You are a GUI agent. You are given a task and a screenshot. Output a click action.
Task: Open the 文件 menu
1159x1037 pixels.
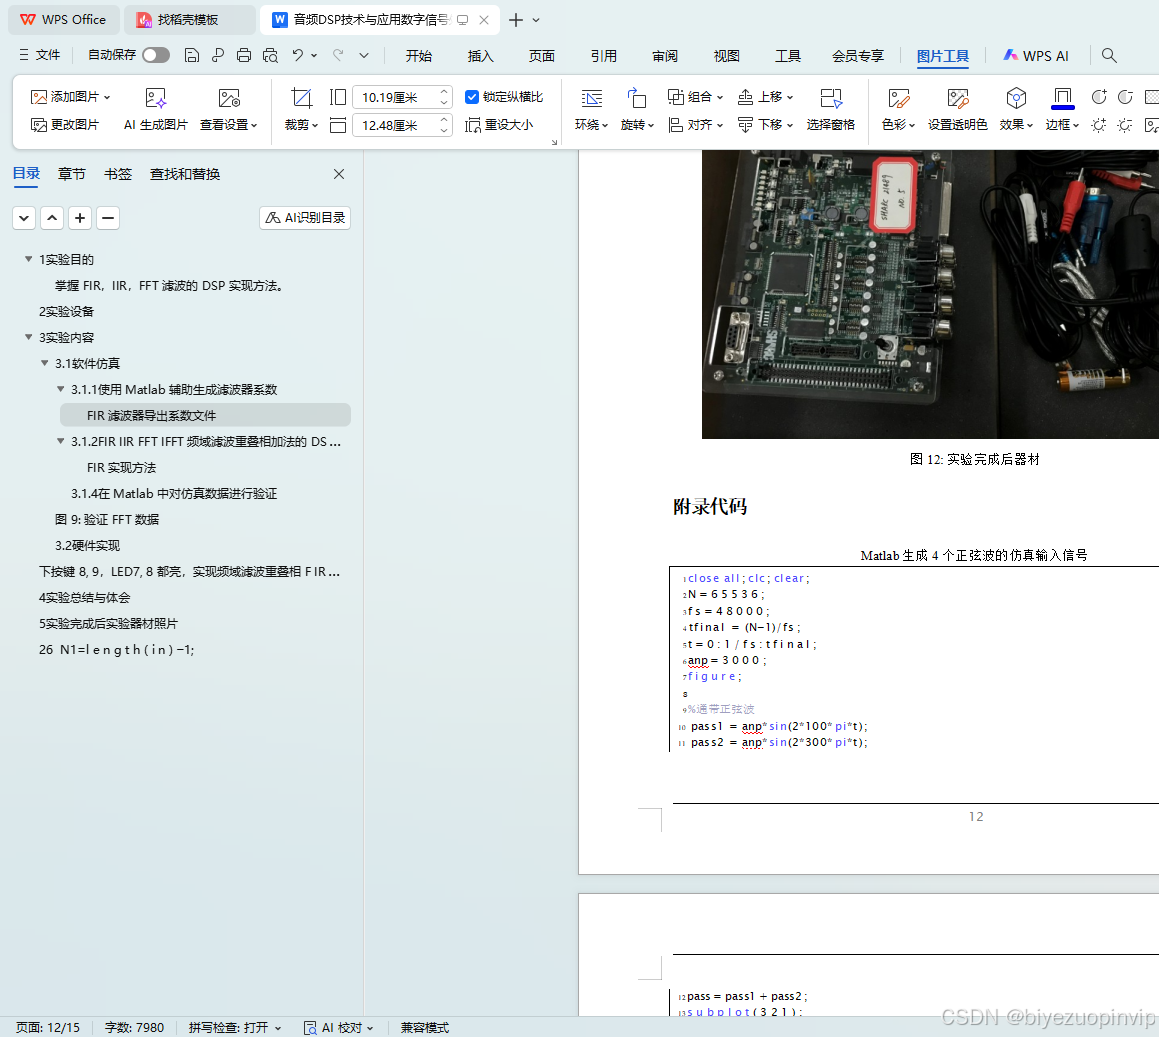click(x=40, y=55)
